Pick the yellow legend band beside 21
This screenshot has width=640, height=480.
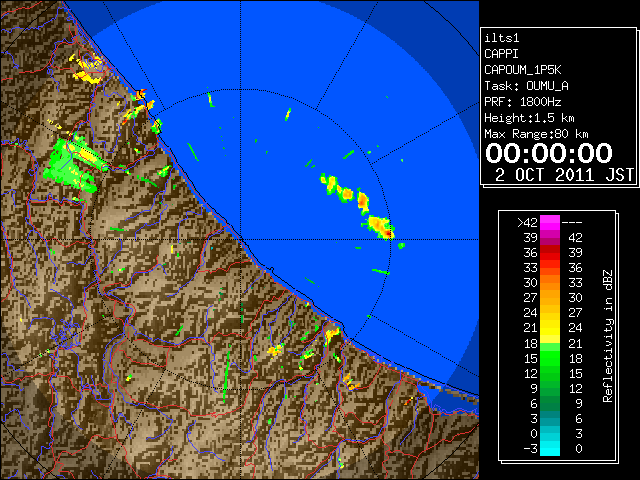550,328
